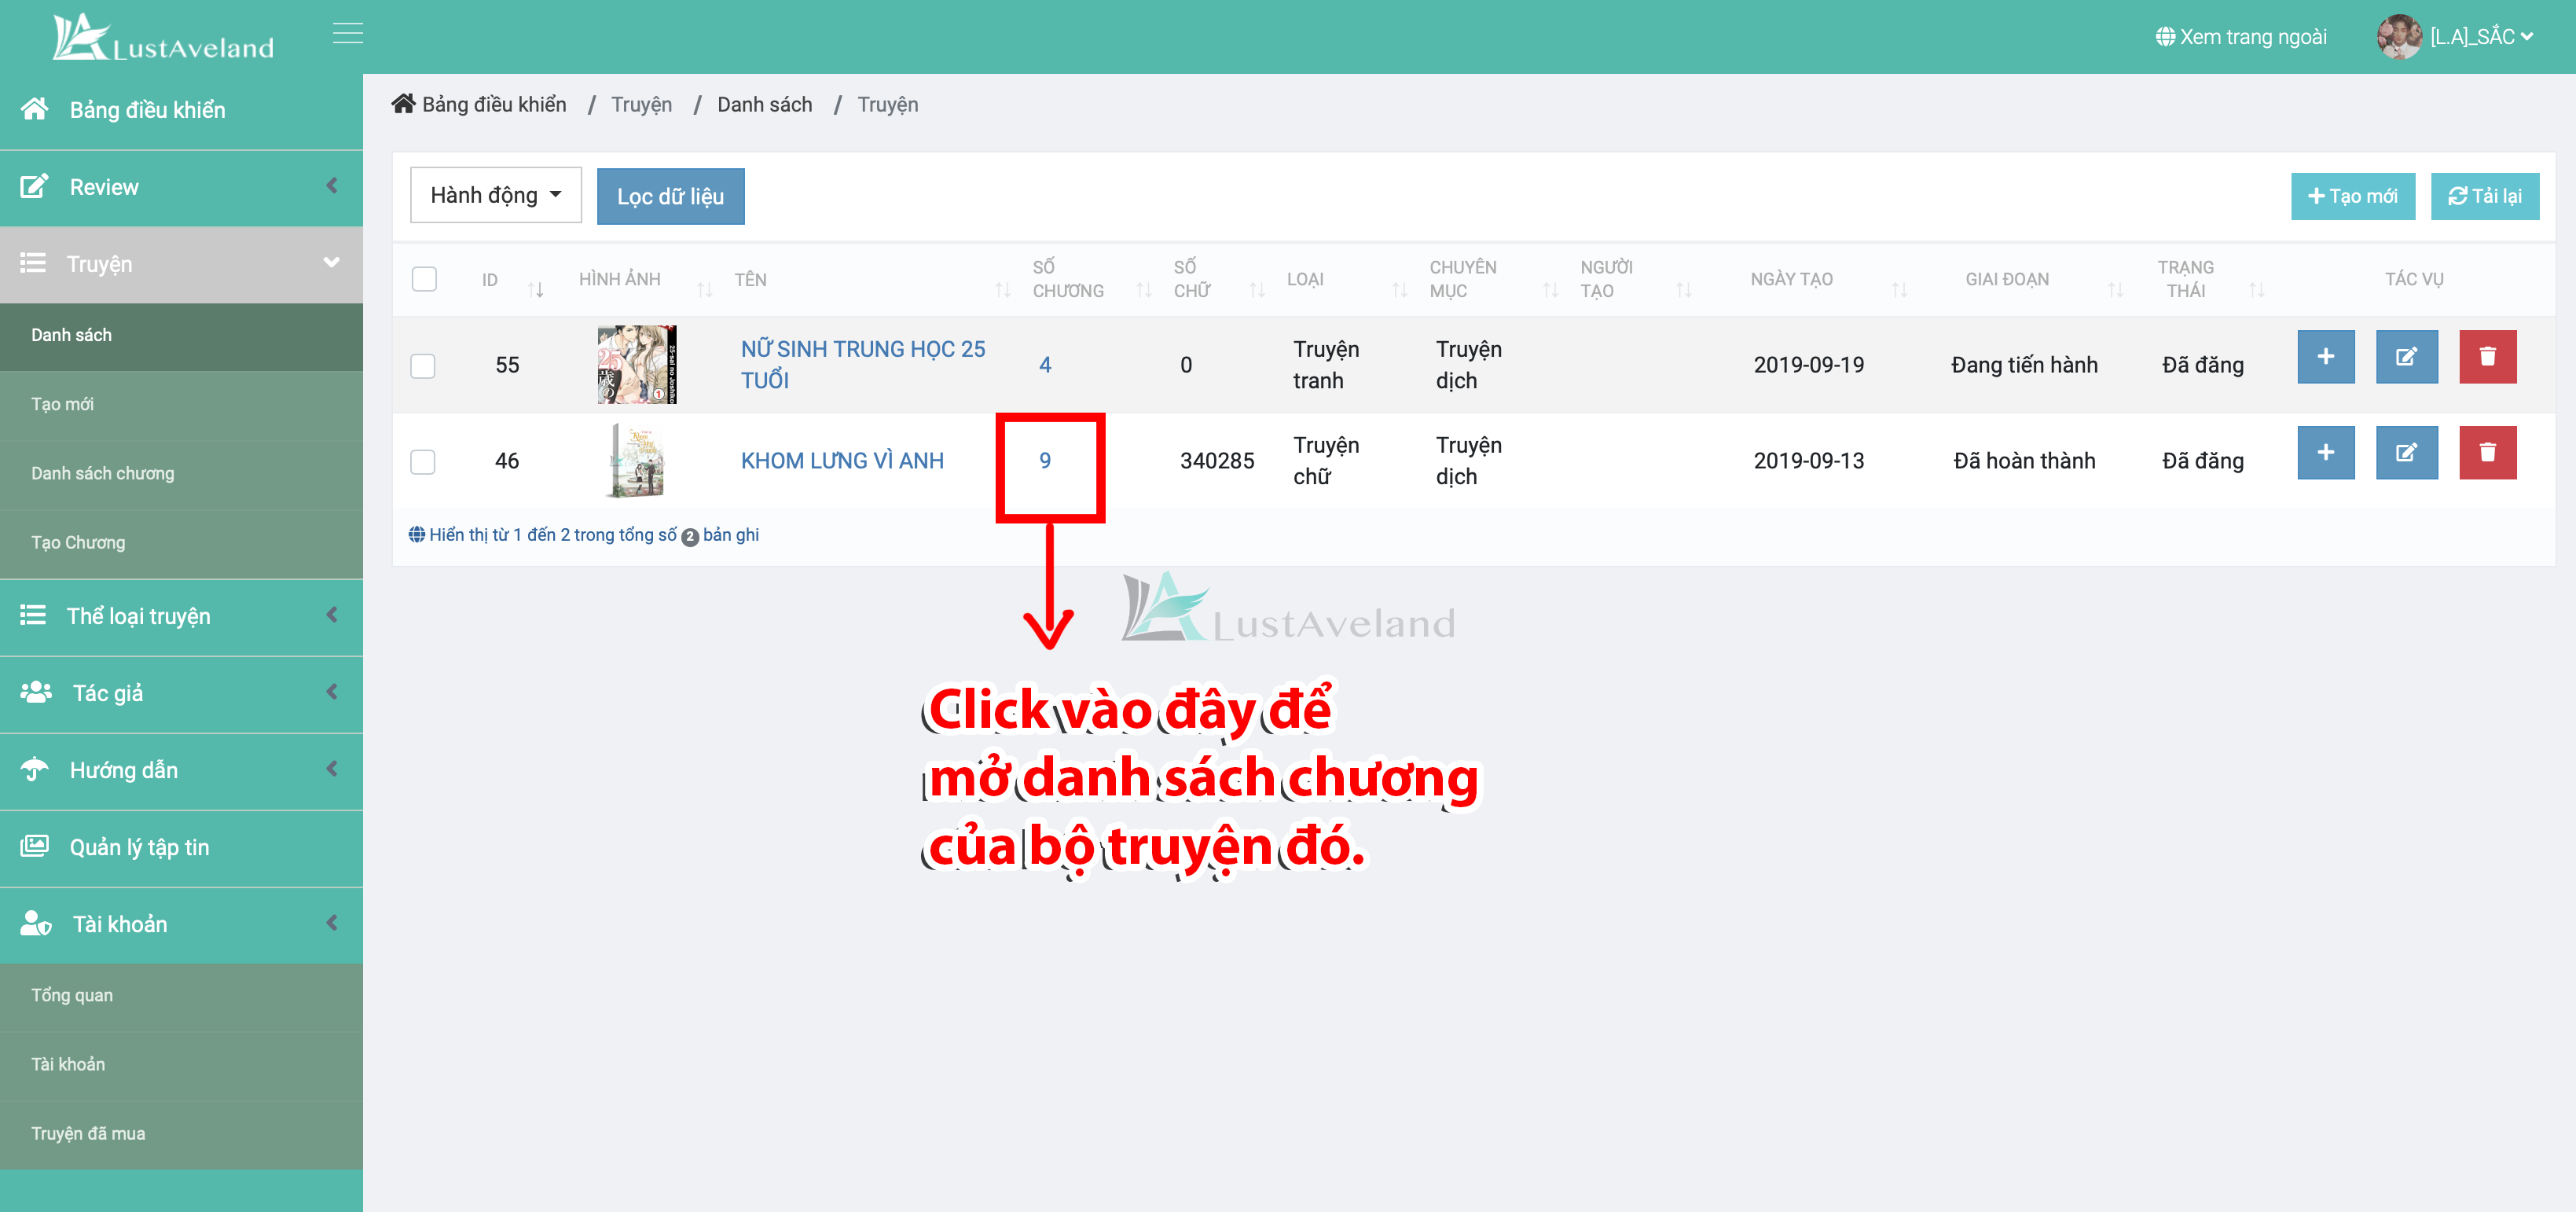Click the LustAveland logo in the header

(x=163, y=37)
